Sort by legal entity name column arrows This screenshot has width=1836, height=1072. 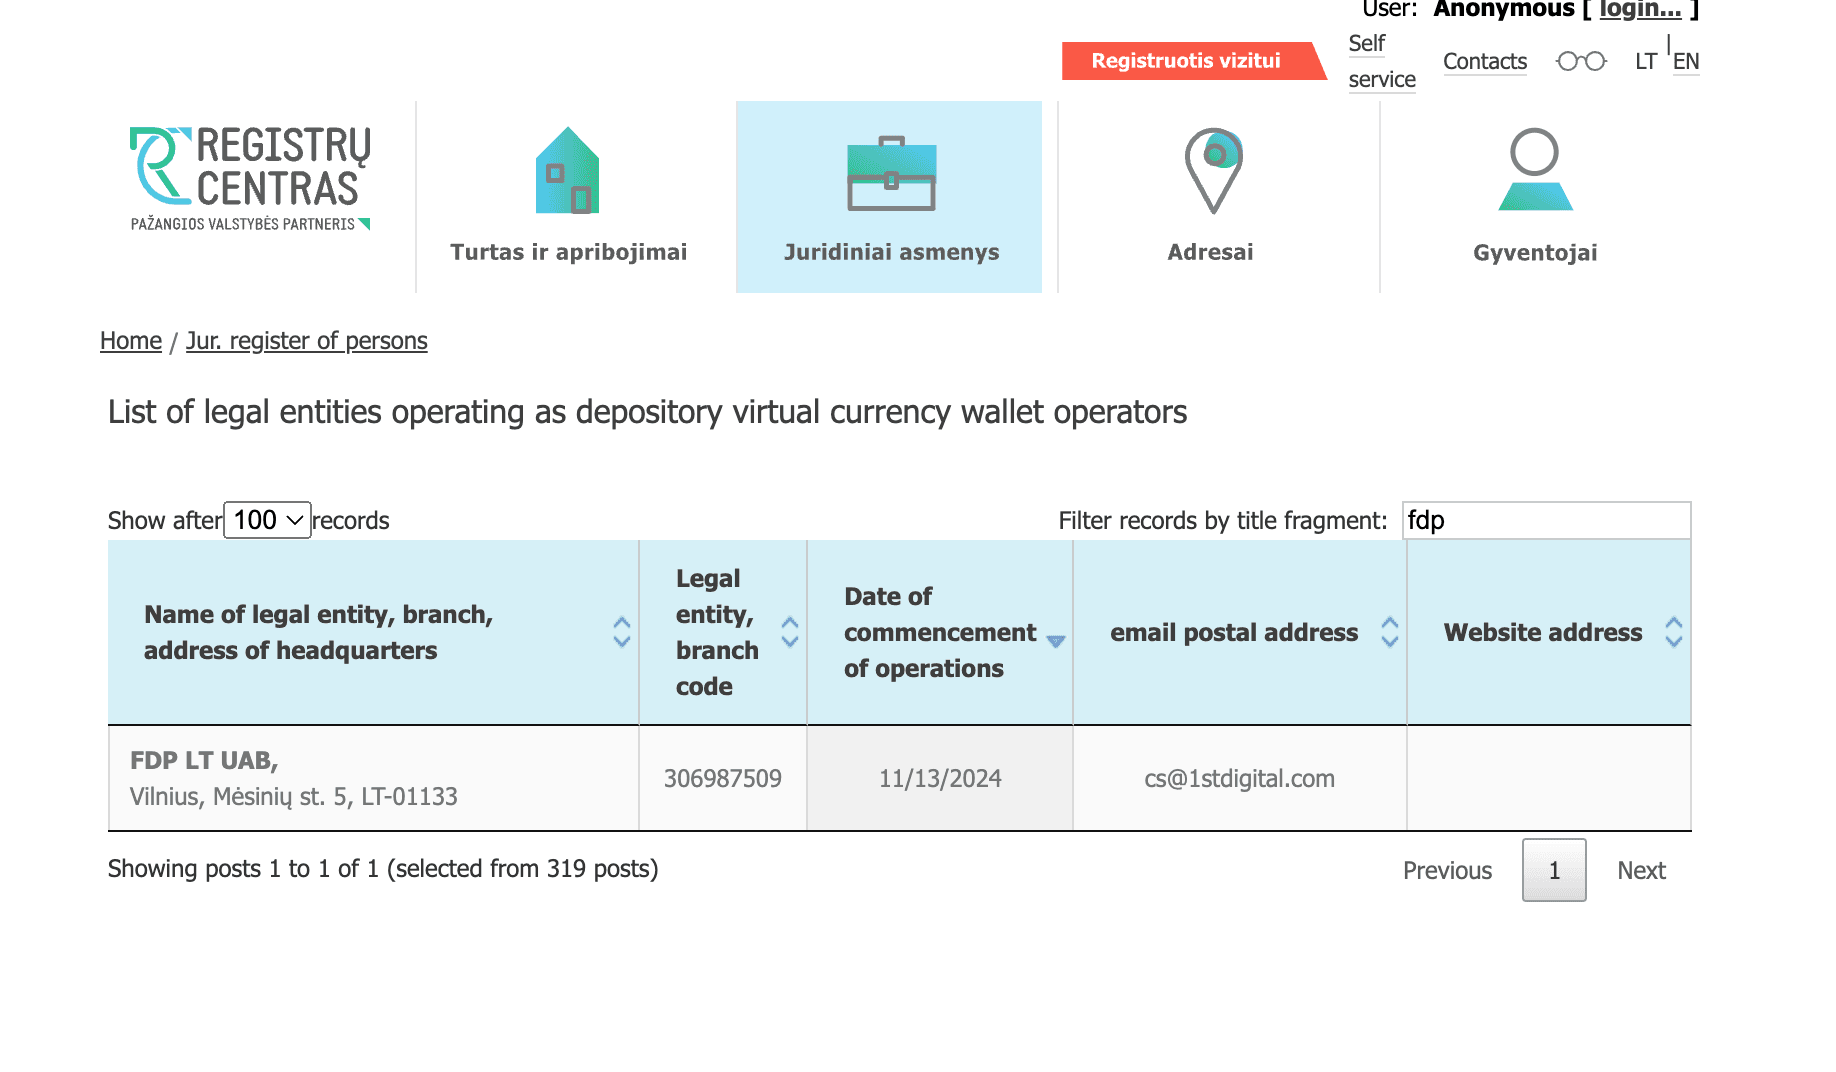621,632
